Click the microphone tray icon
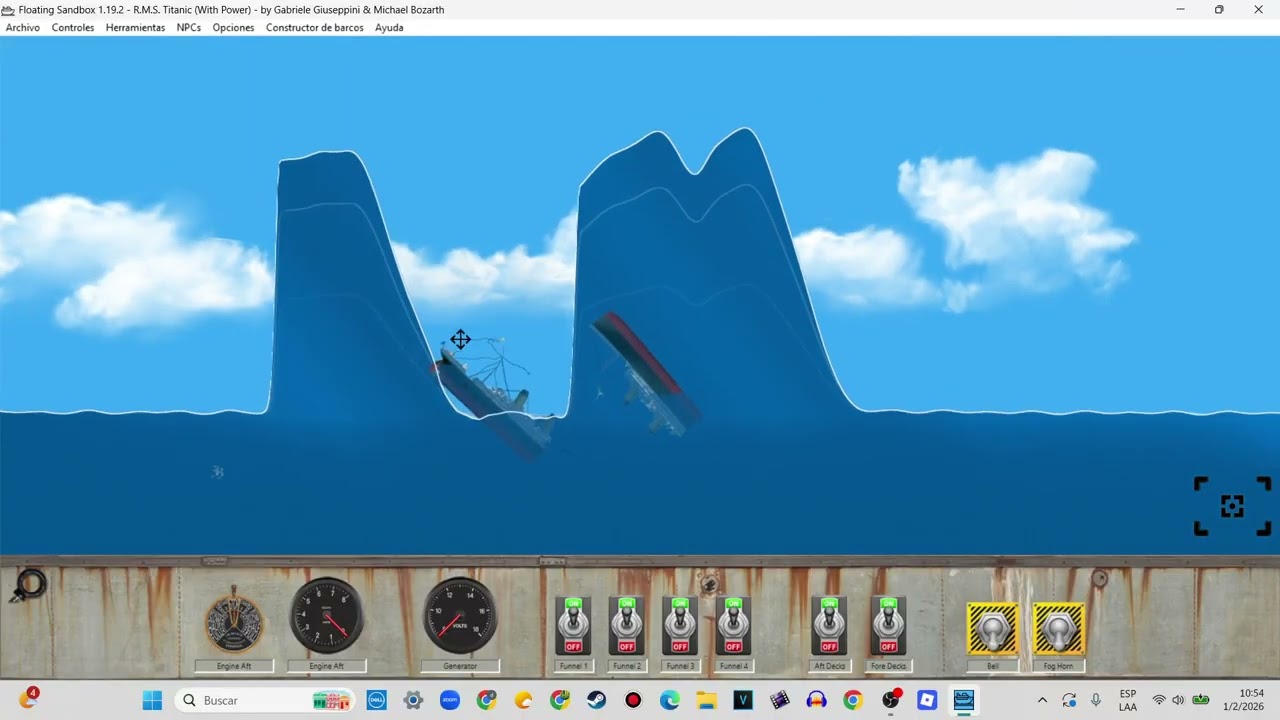This screenshot has height=720, width=1280. click(x=1096, y=700)
